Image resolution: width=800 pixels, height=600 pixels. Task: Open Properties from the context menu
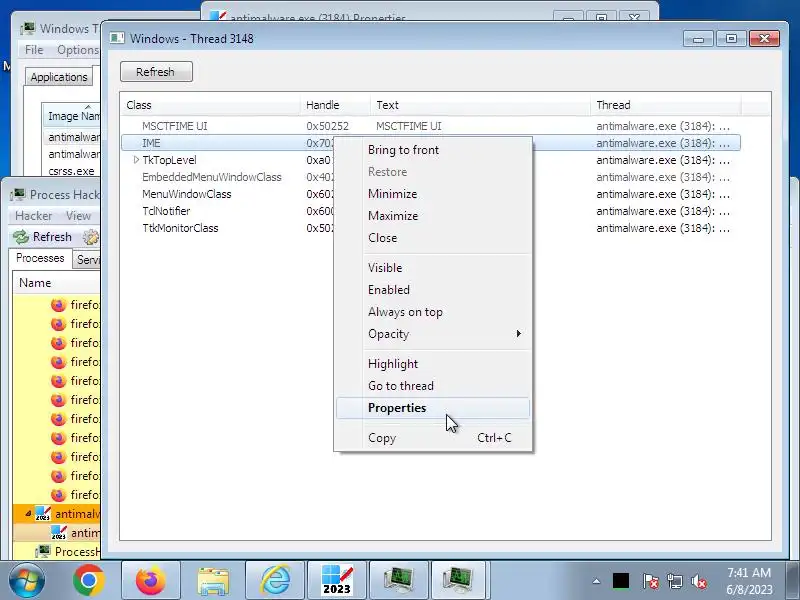coord(433,408)
